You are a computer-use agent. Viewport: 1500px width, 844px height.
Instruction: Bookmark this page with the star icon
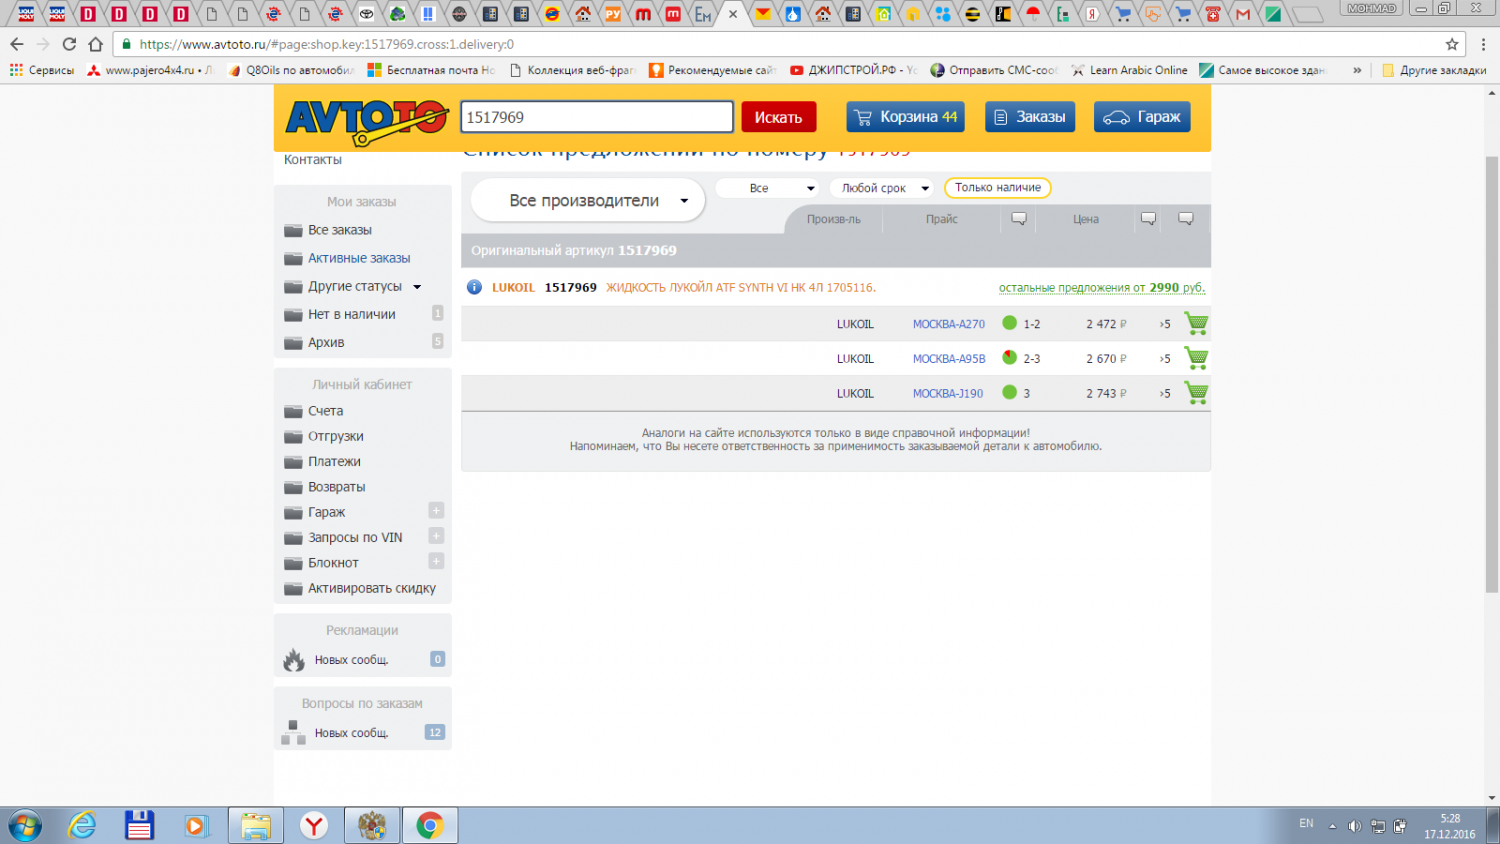(x=1452, y=44)
